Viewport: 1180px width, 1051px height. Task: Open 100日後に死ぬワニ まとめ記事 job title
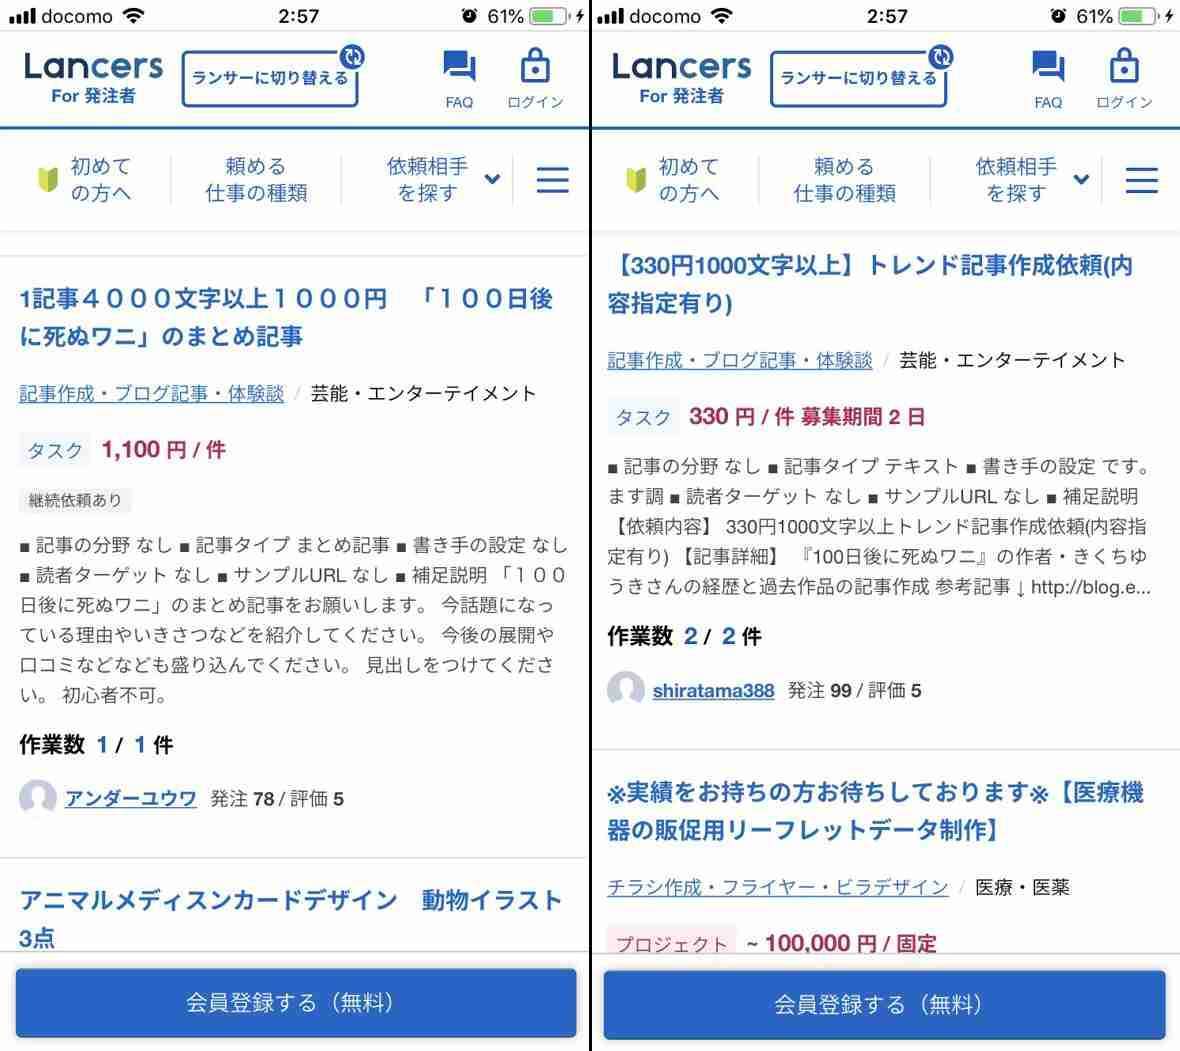click(286, 317)
